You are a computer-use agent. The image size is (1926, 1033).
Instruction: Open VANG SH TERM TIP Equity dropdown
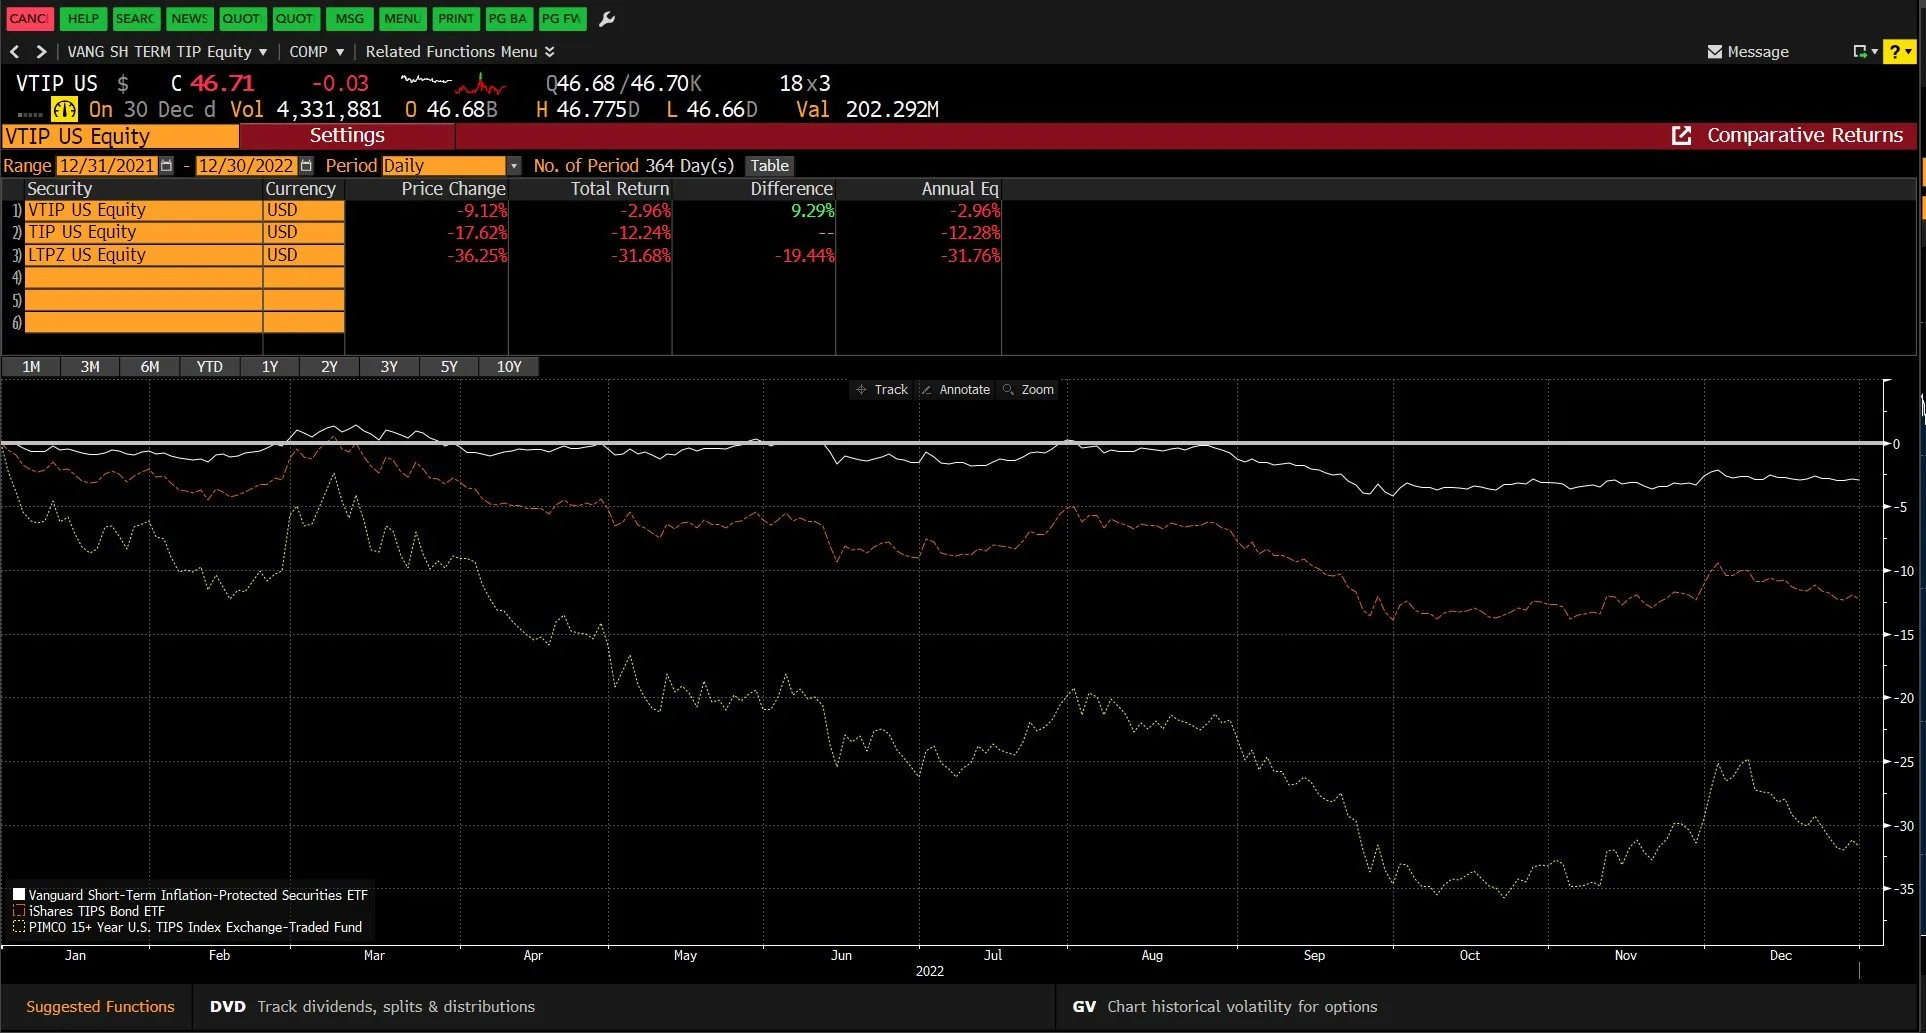pyautogui.click(x=167, y=51)
